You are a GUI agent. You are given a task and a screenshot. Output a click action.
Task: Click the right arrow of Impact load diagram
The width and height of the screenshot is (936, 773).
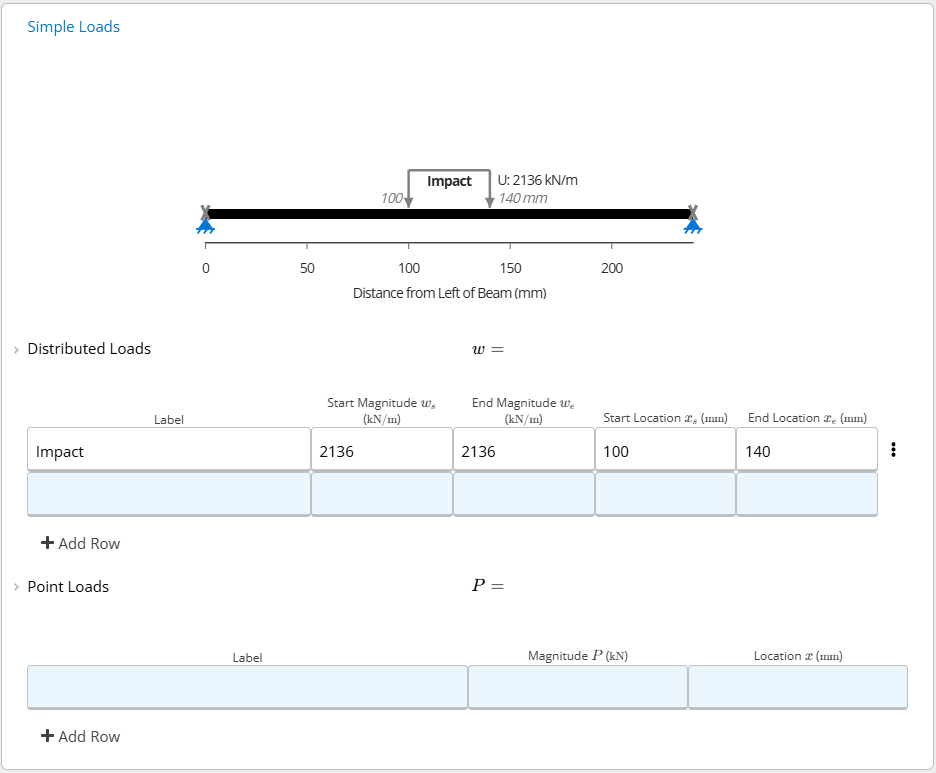click(489, 201)
